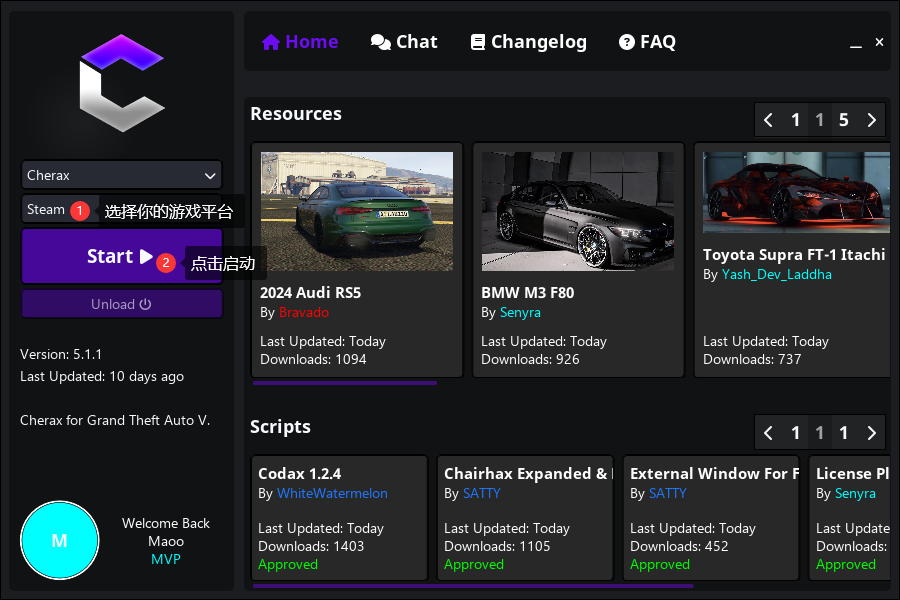Open the FAQ tab

647,42
